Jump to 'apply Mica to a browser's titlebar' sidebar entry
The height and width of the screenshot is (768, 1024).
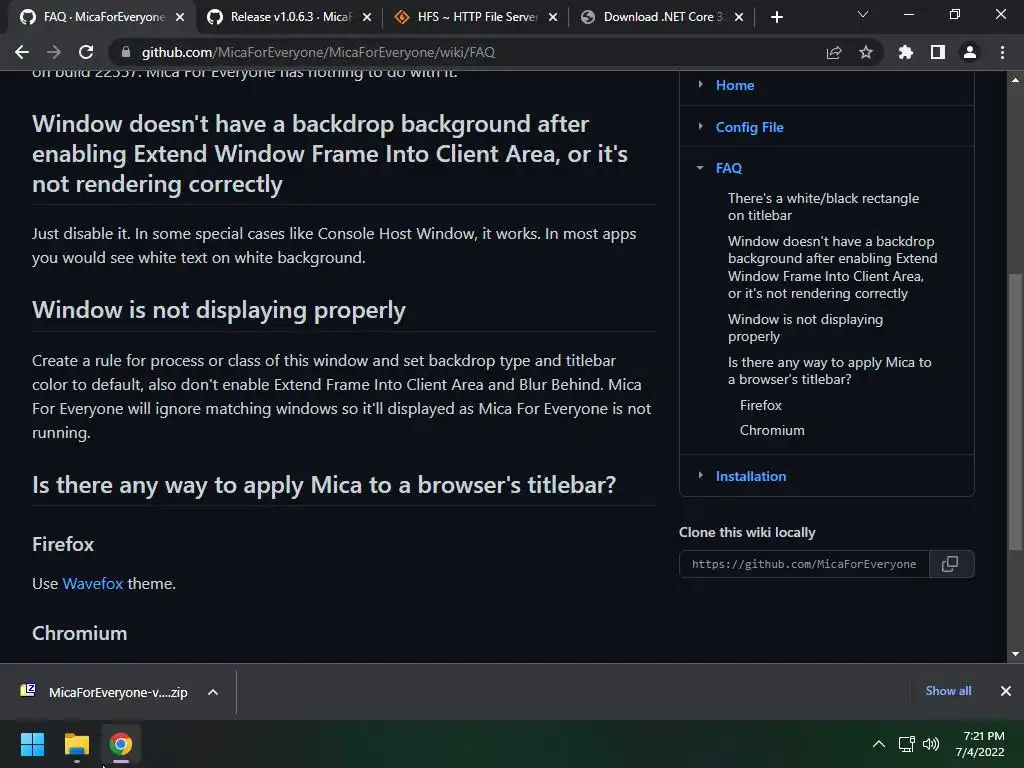point(829,370)
